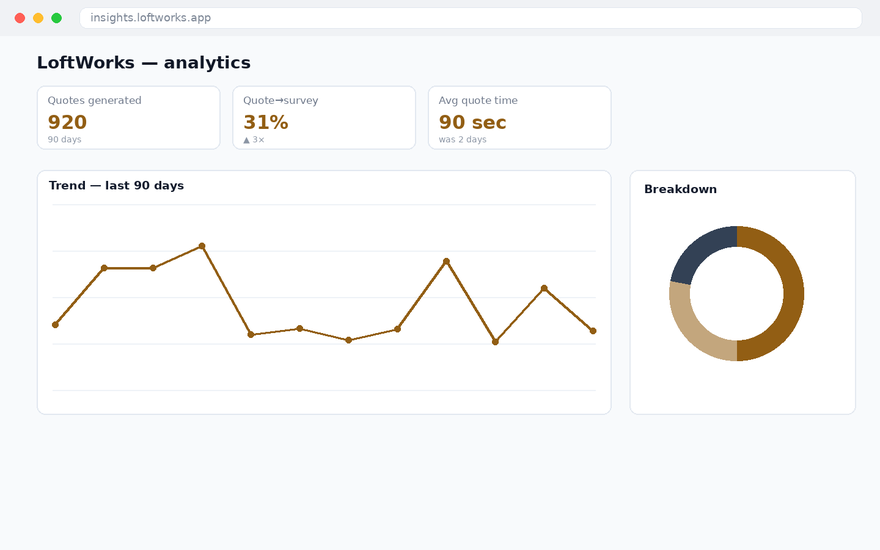880x550 pixels.
Task: Select the brown donut segment
Action: pos(792,294)
